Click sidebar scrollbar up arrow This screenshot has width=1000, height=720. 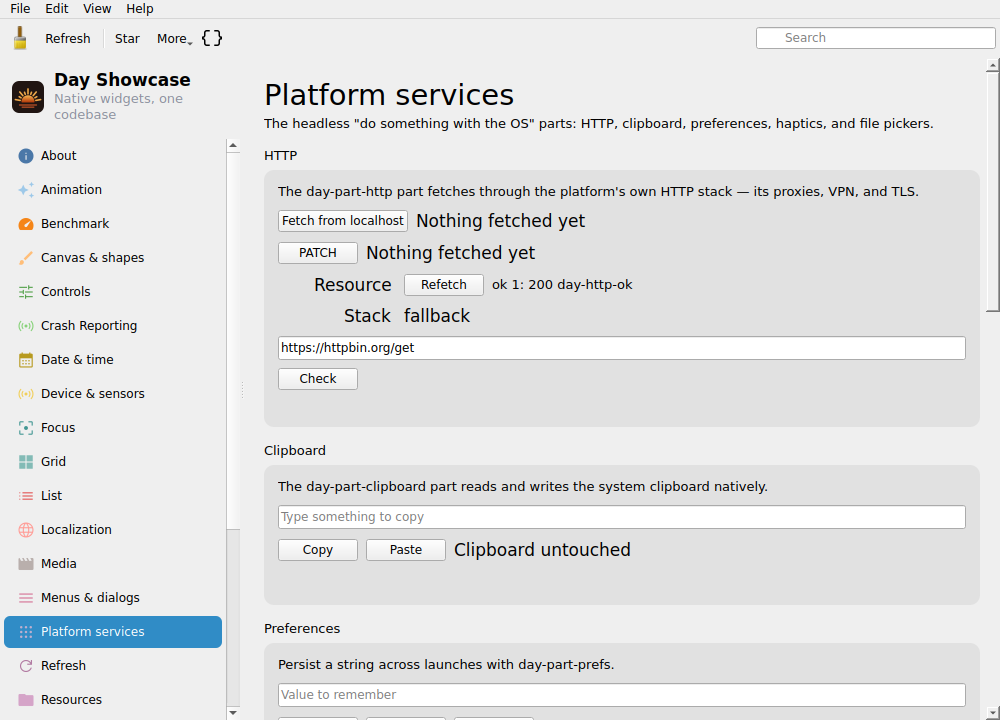pyautogui.click(x=233, y=145)
